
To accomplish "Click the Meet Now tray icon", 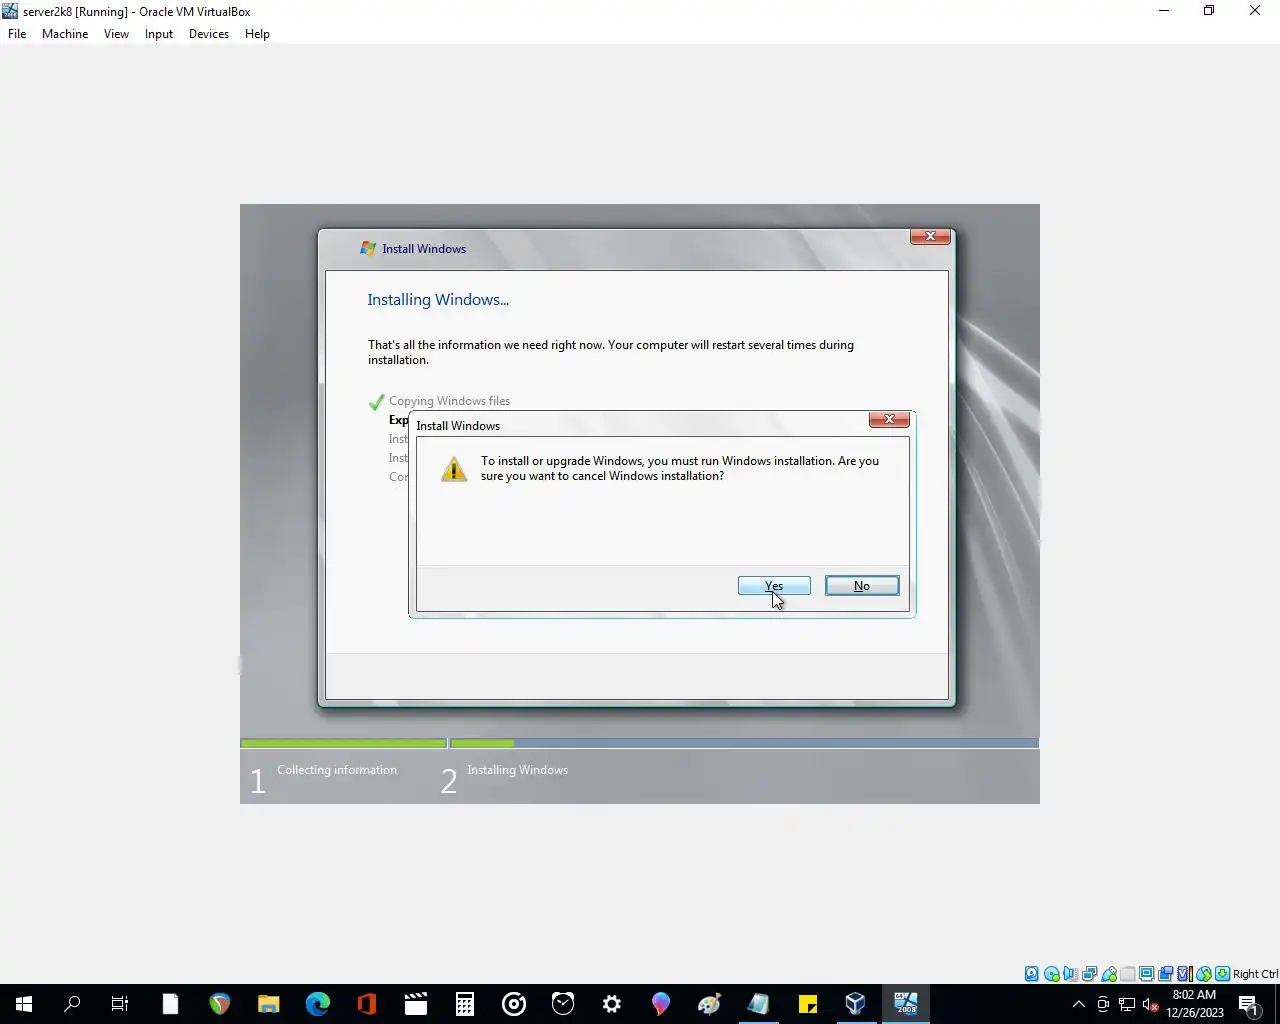I will click(x=1103, y=1005).
